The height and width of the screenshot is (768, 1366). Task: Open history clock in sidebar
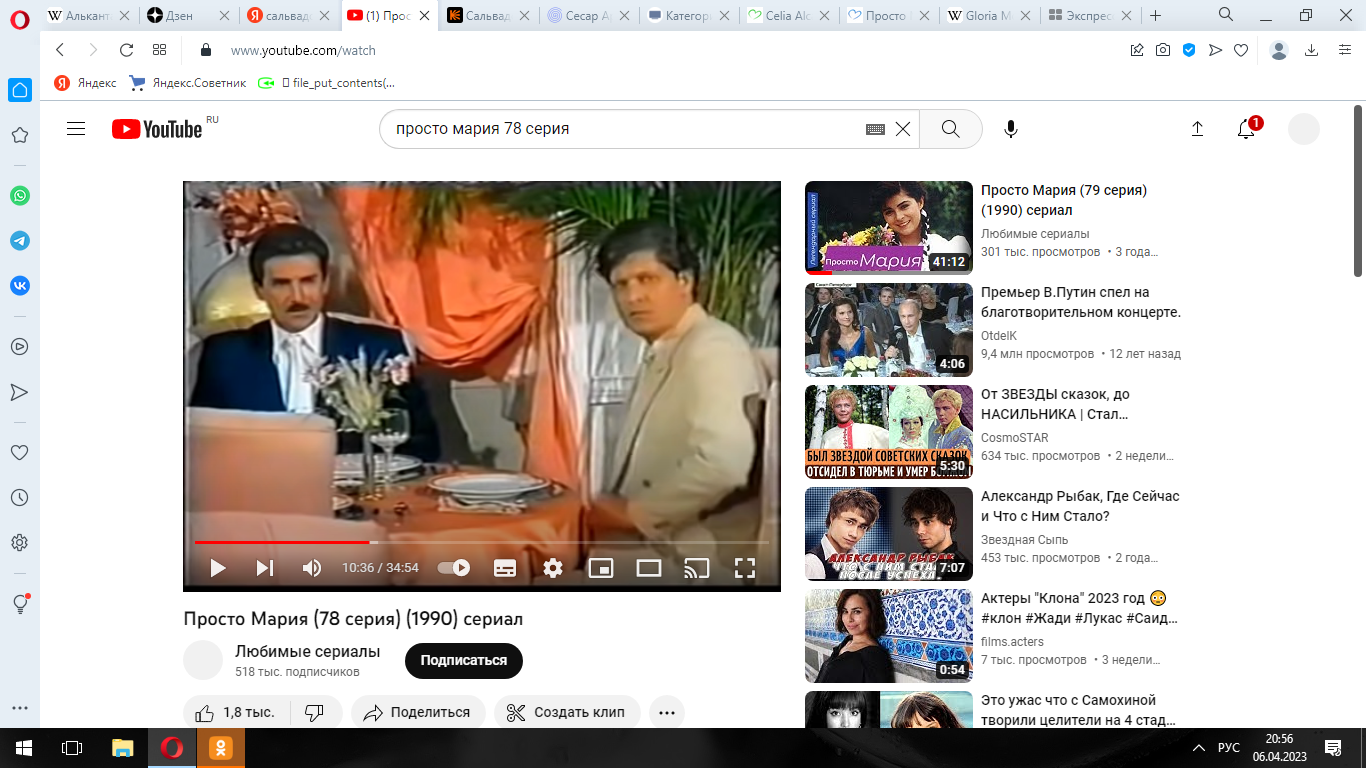[x=19, y=497]
